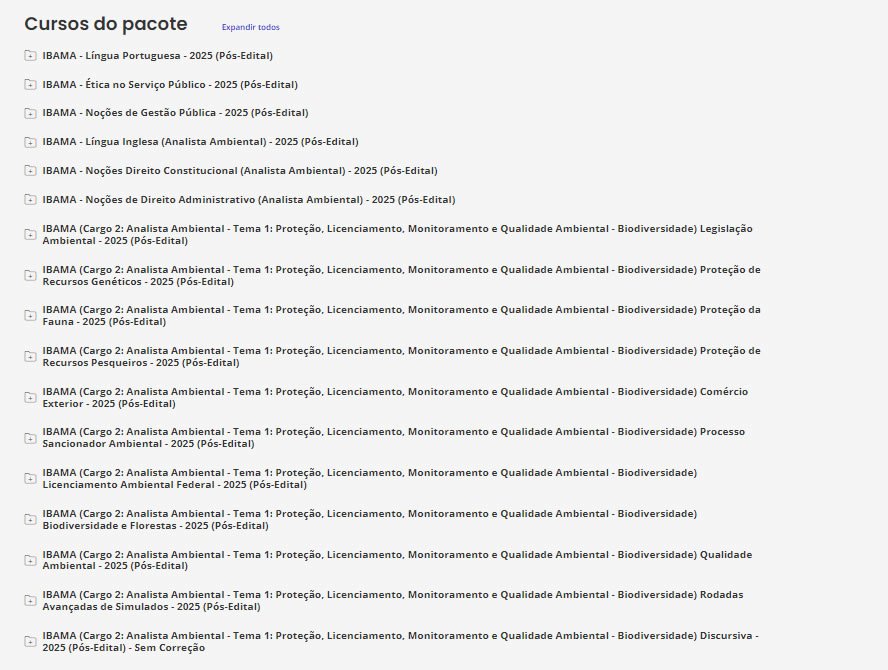Open Processo Sancionador Ambiental course title
The height and width of the screenshot is (670, 888).
click(400, 438)
